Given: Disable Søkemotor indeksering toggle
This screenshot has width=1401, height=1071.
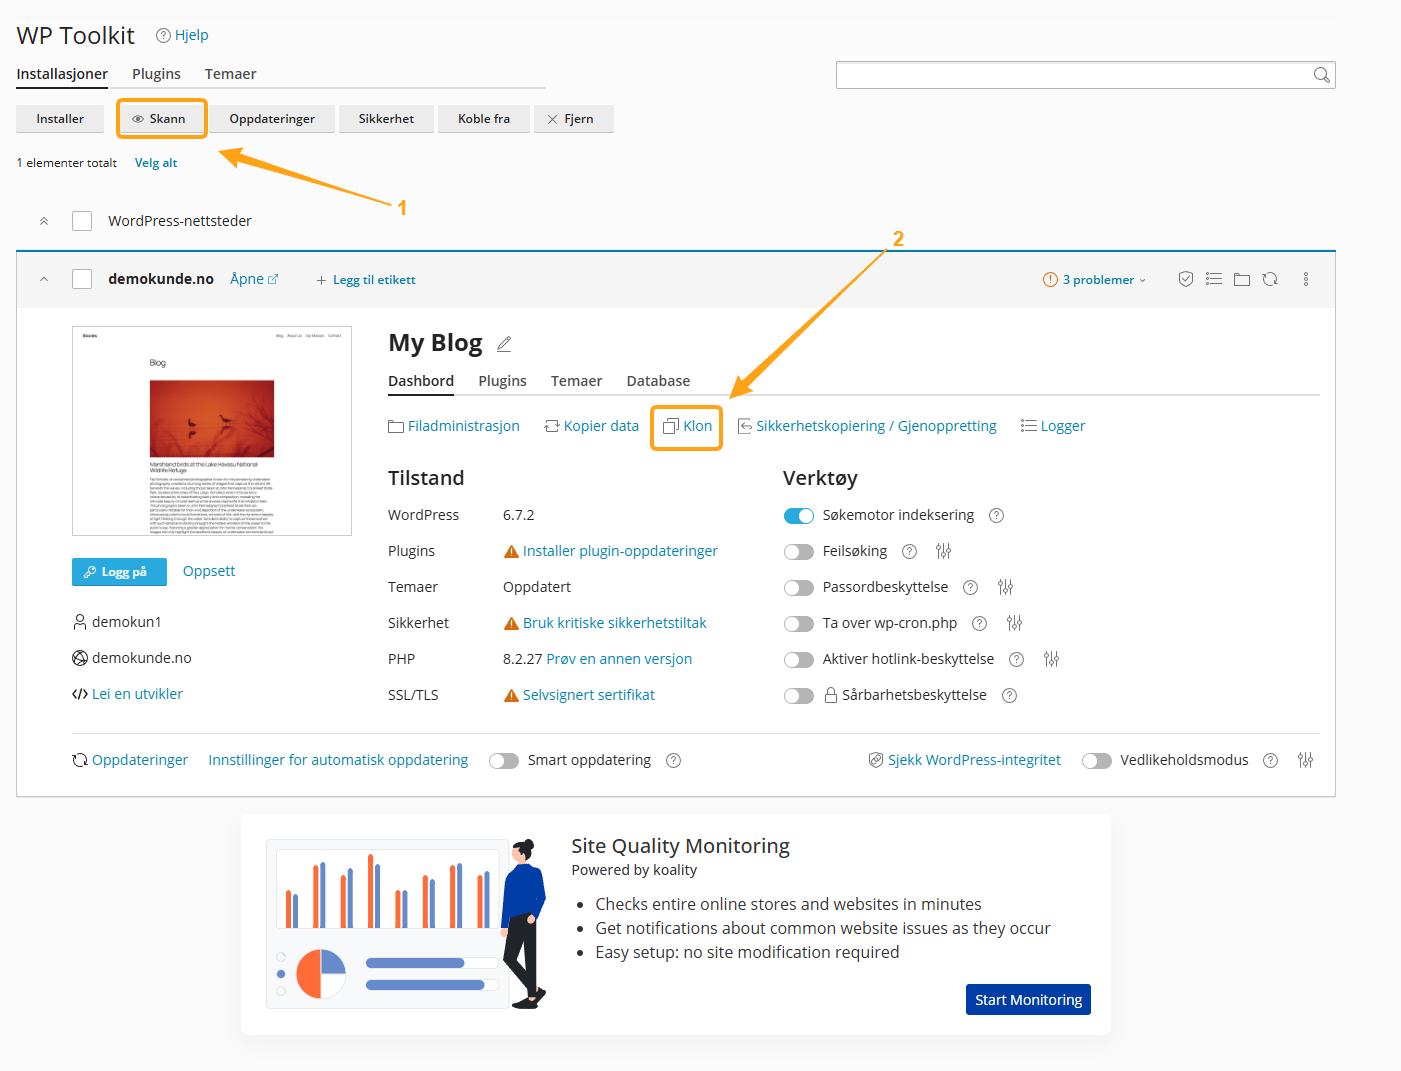Looking at the screenshot, I should 799,516.
